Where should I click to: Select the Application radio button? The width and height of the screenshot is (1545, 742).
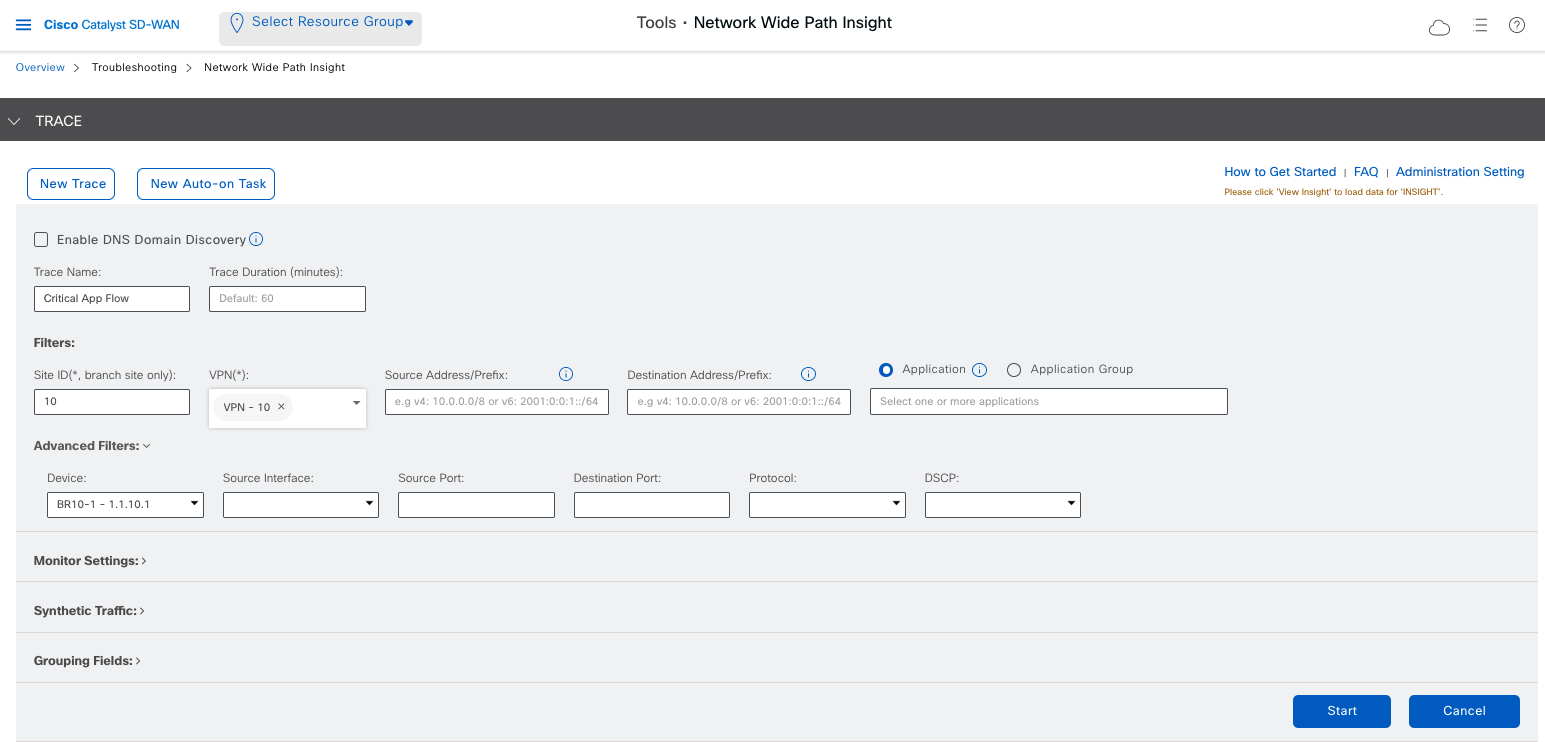886,370
